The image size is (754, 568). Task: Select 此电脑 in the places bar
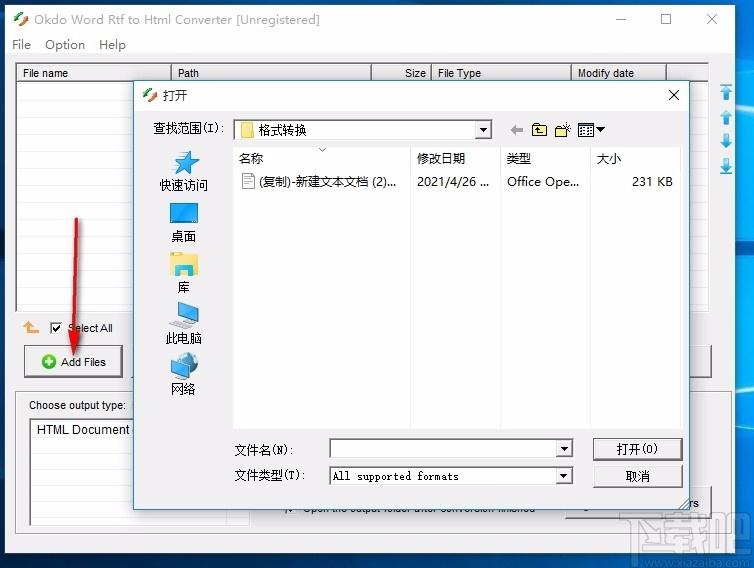pos(184,324)
